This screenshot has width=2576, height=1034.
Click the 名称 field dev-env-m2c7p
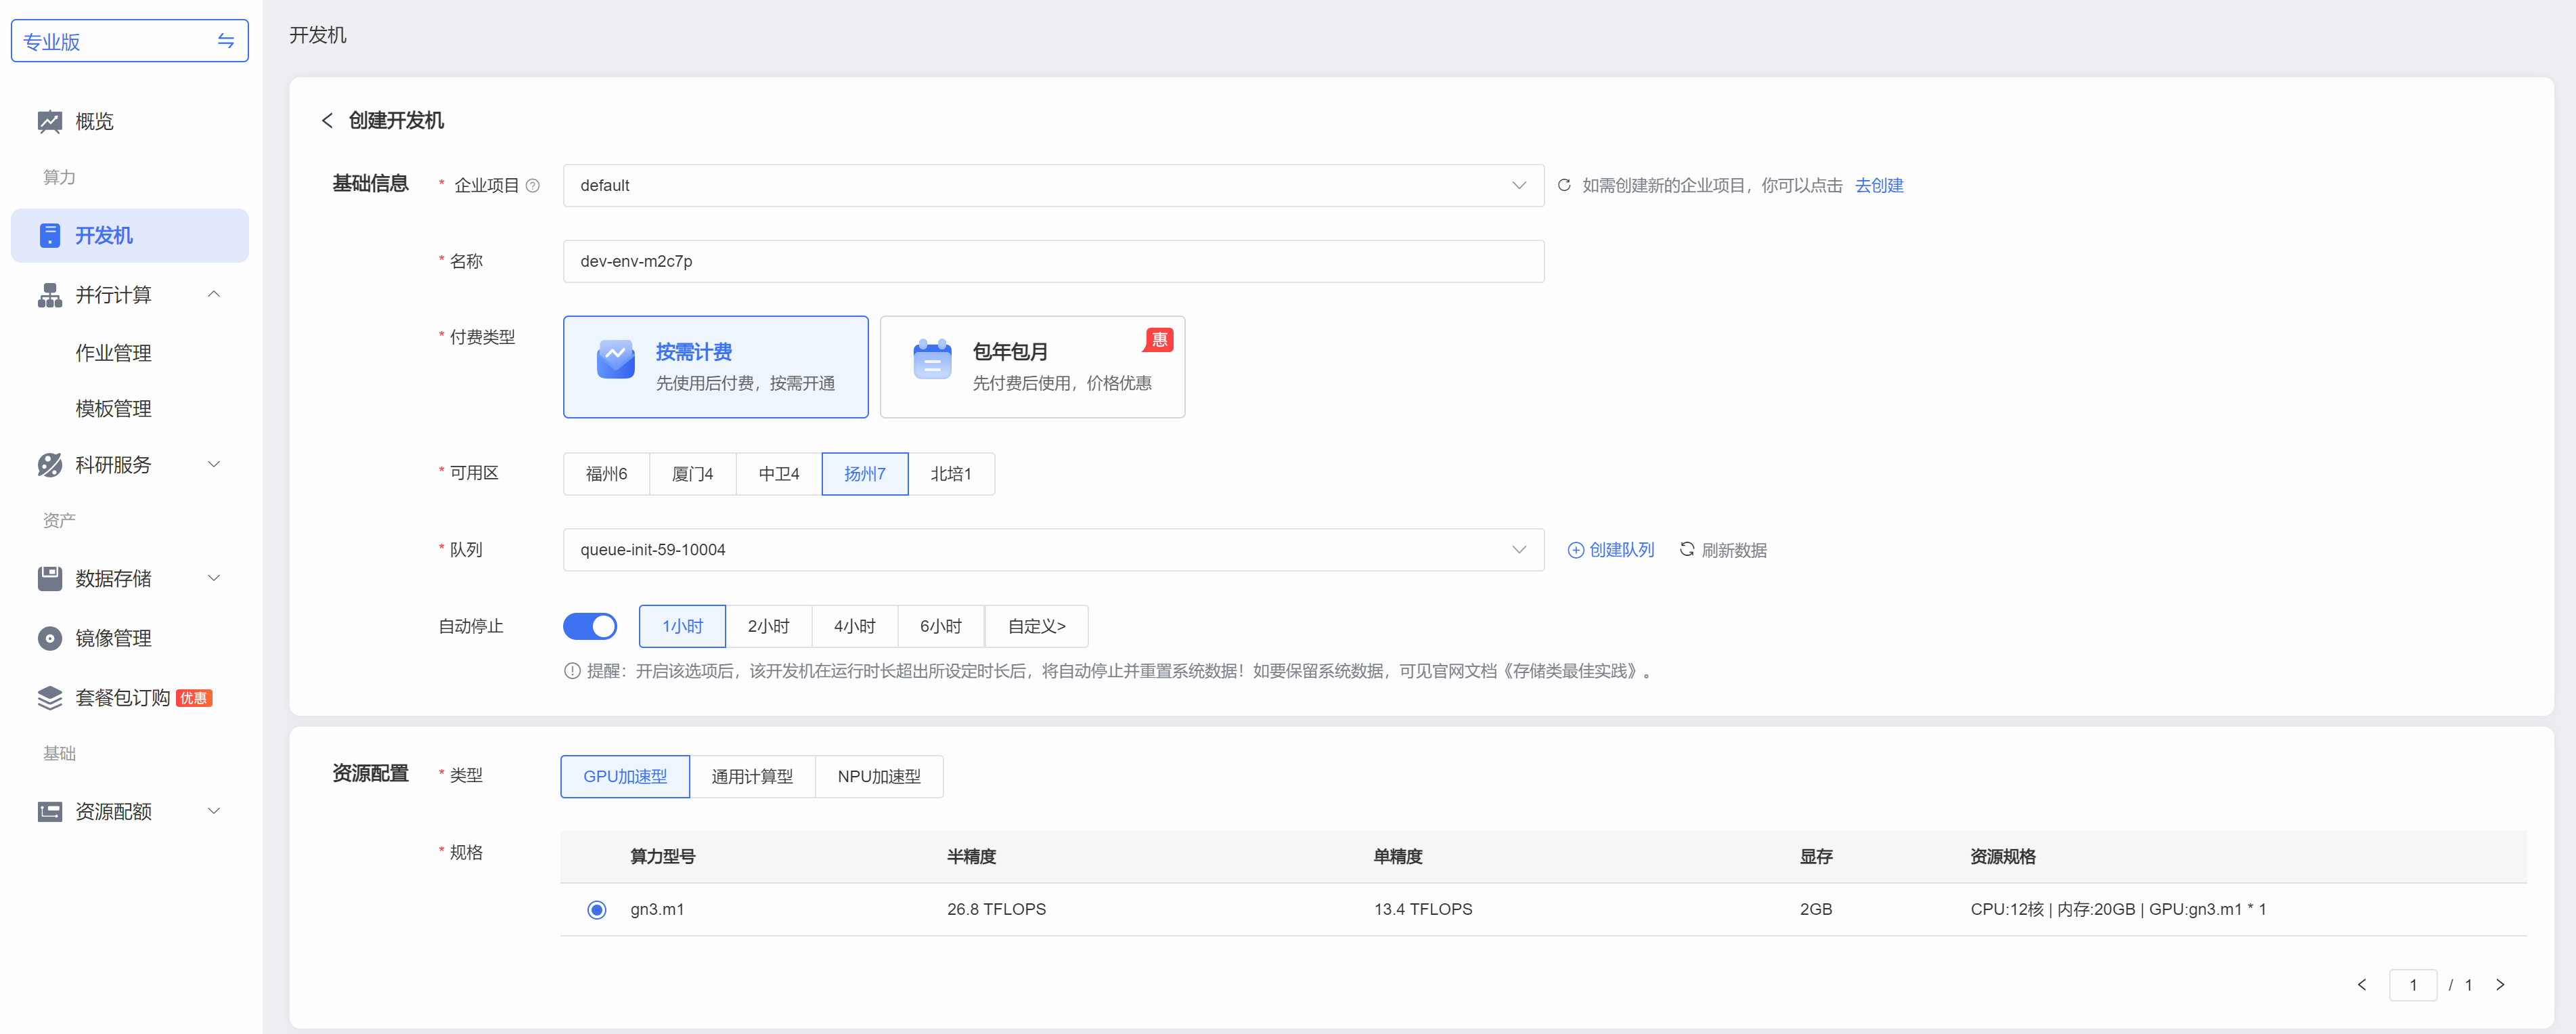point(1053,261)
